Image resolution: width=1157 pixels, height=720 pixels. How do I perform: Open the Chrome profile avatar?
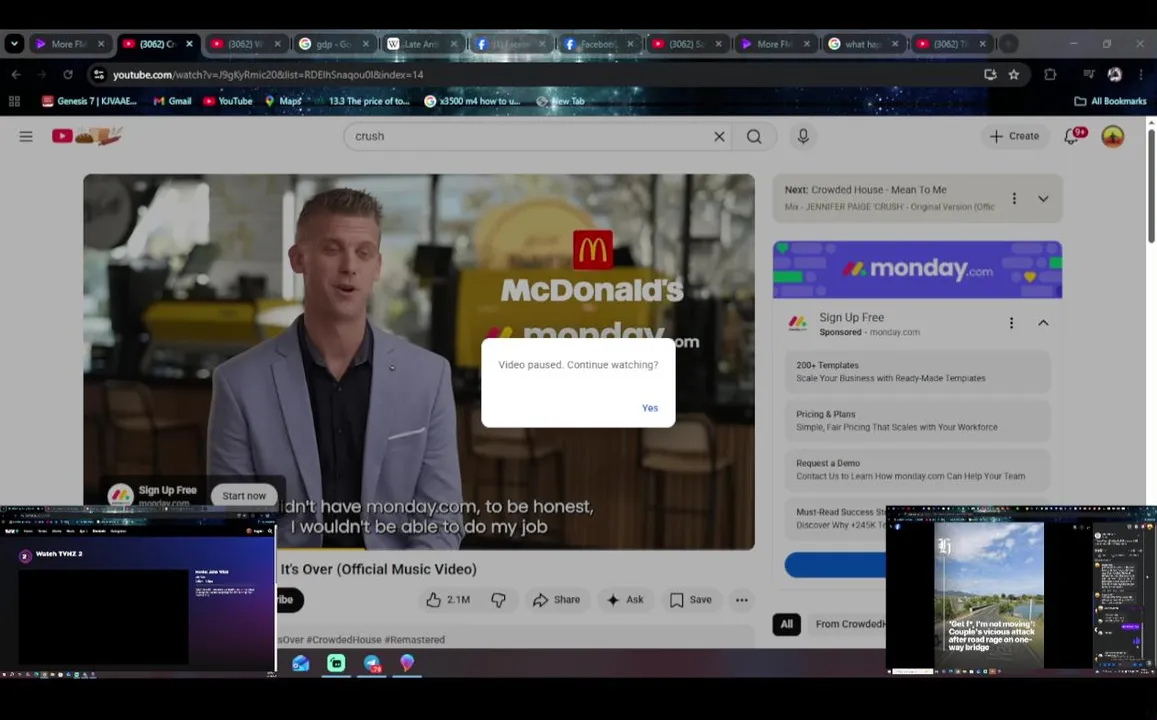[1114, 75]
